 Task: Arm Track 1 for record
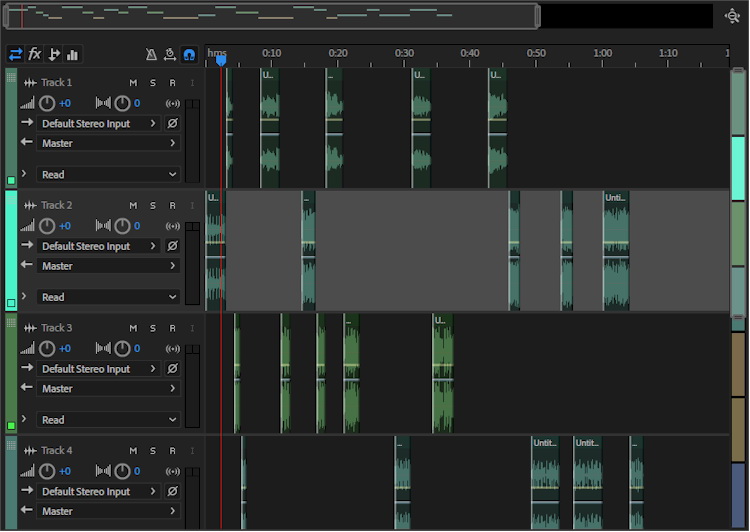click(172, 83)
